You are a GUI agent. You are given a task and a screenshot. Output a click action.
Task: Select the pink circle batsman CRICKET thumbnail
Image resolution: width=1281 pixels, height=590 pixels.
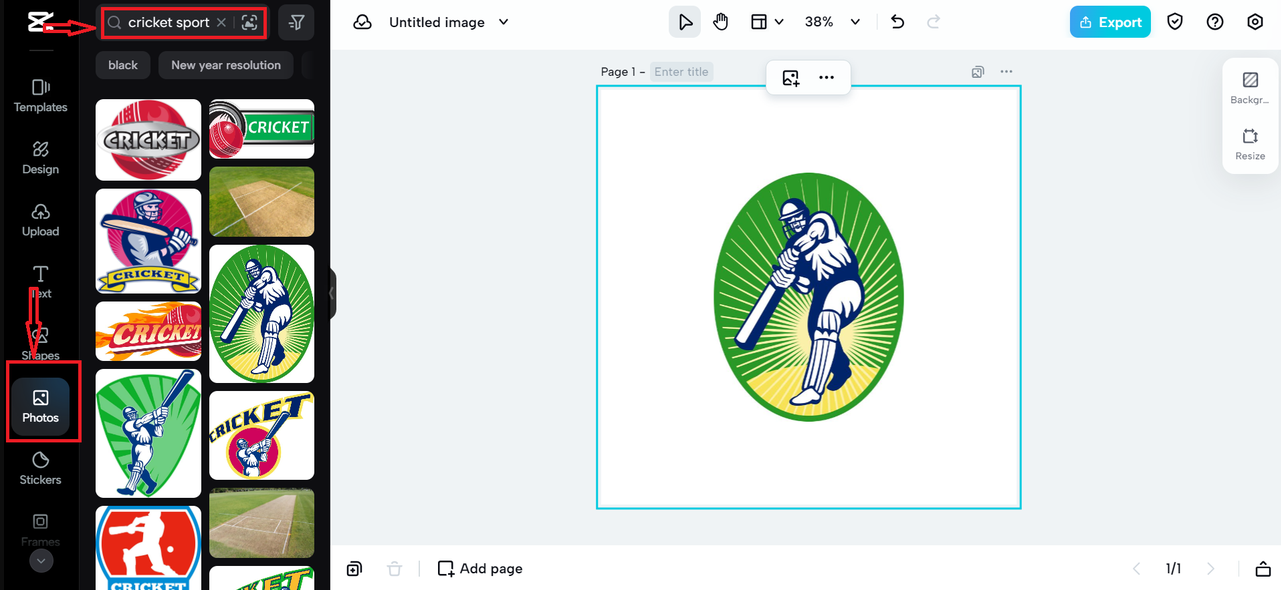[148, 241]
